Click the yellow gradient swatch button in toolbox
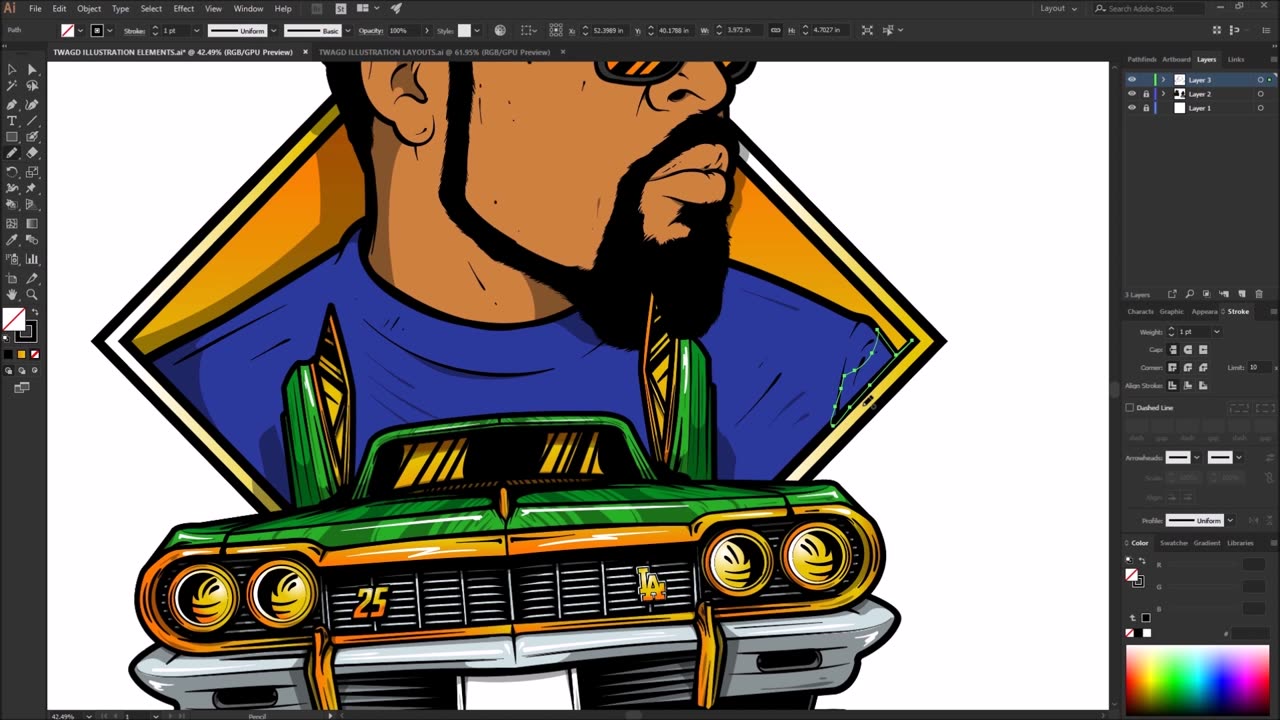1280x720 pixels. point(21,354)
